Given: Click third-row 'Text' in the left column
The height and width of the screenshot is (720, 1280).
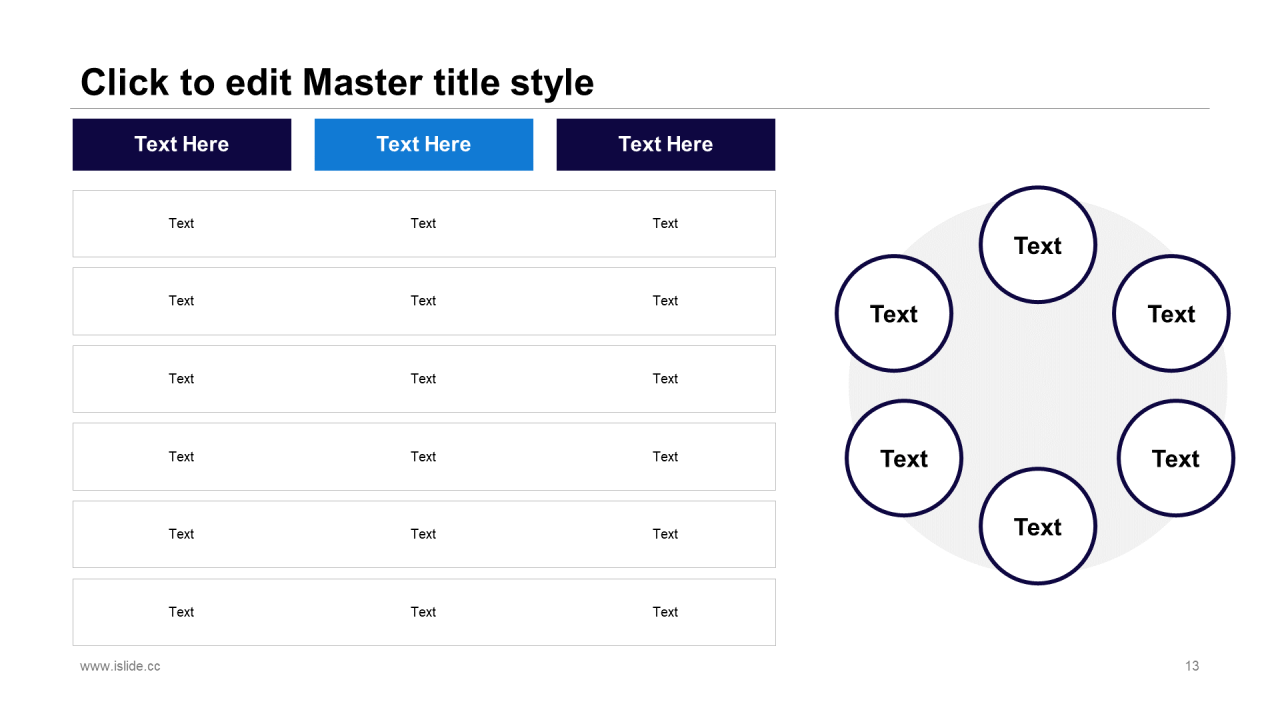Looking at the screenshot, I should [181, 378].
